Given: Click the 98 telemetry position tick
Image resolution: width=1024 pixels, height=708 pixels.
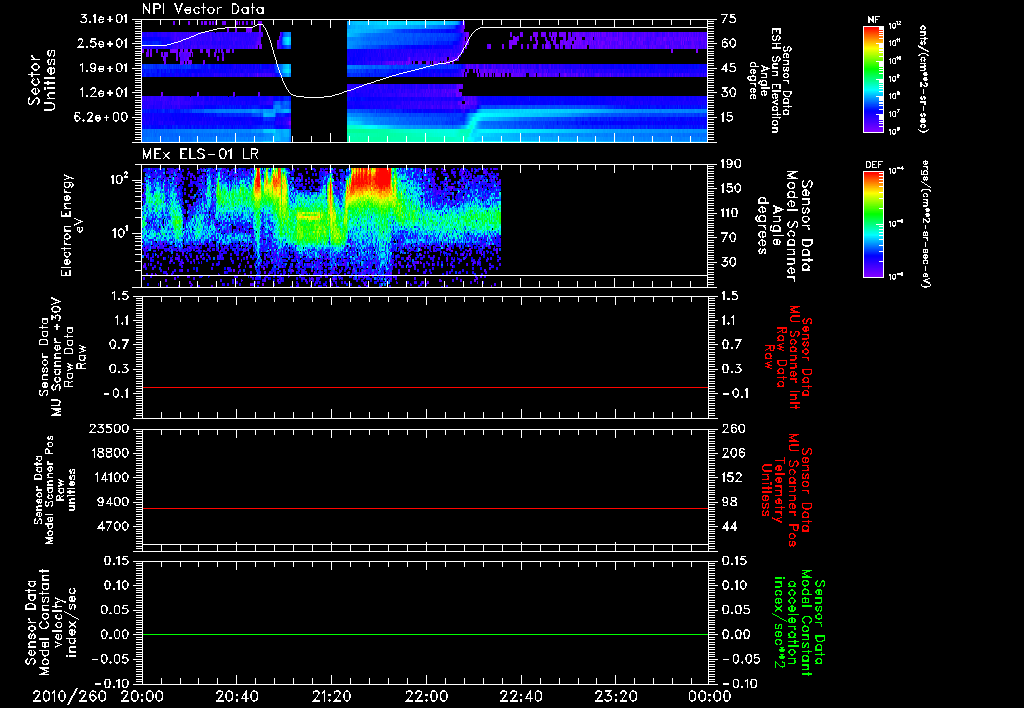Looking at the screenshot, I should point(729,502).
